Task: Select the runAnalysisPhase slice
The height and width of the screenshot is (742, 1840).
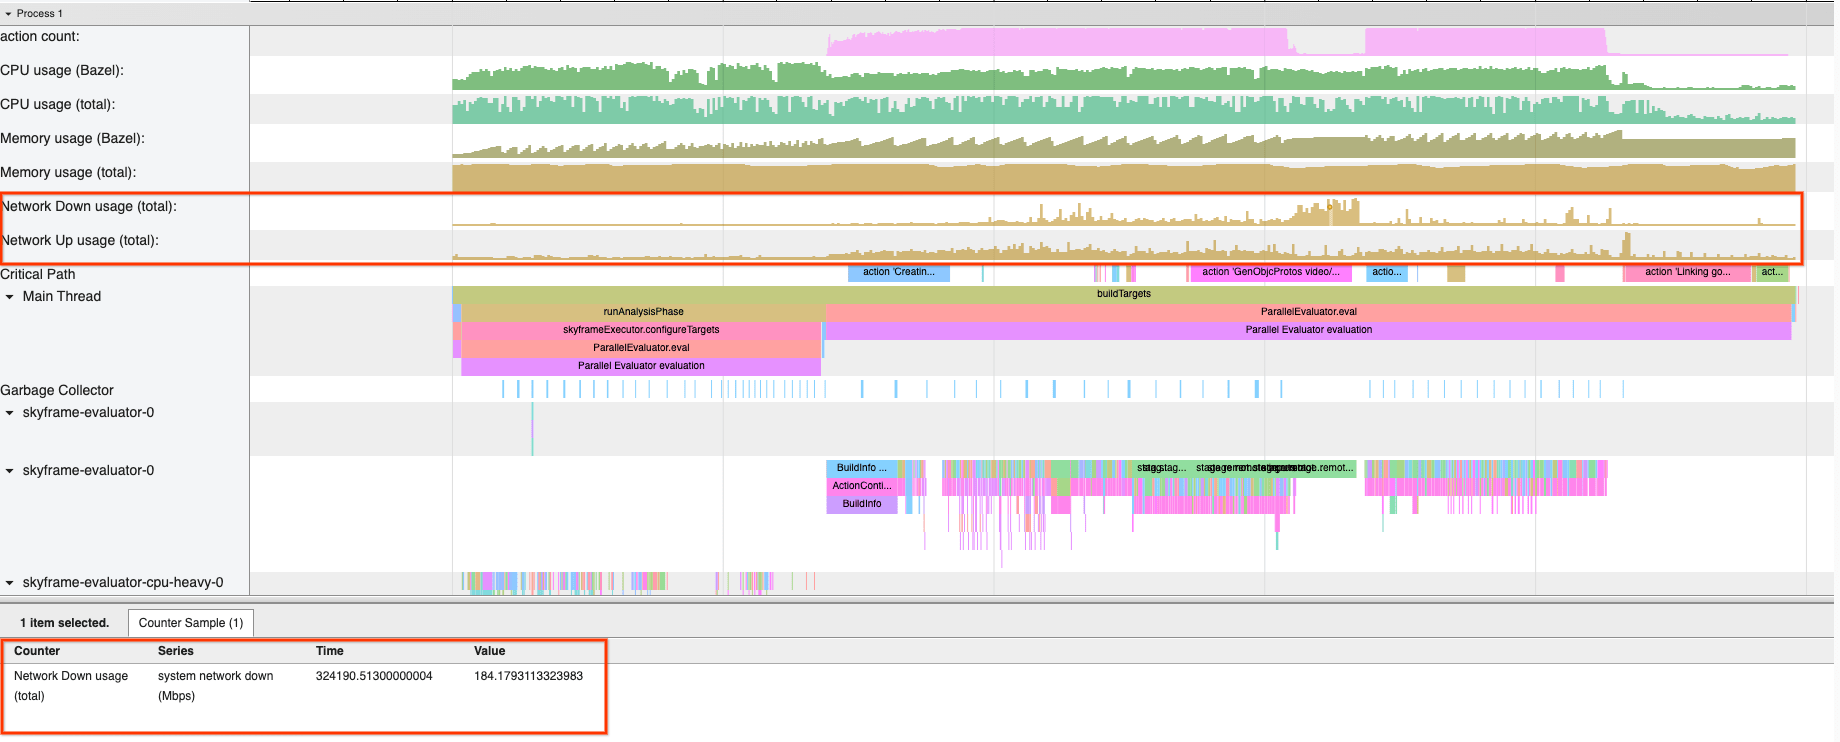Action: pyautogui.click(x=643, y=312)
